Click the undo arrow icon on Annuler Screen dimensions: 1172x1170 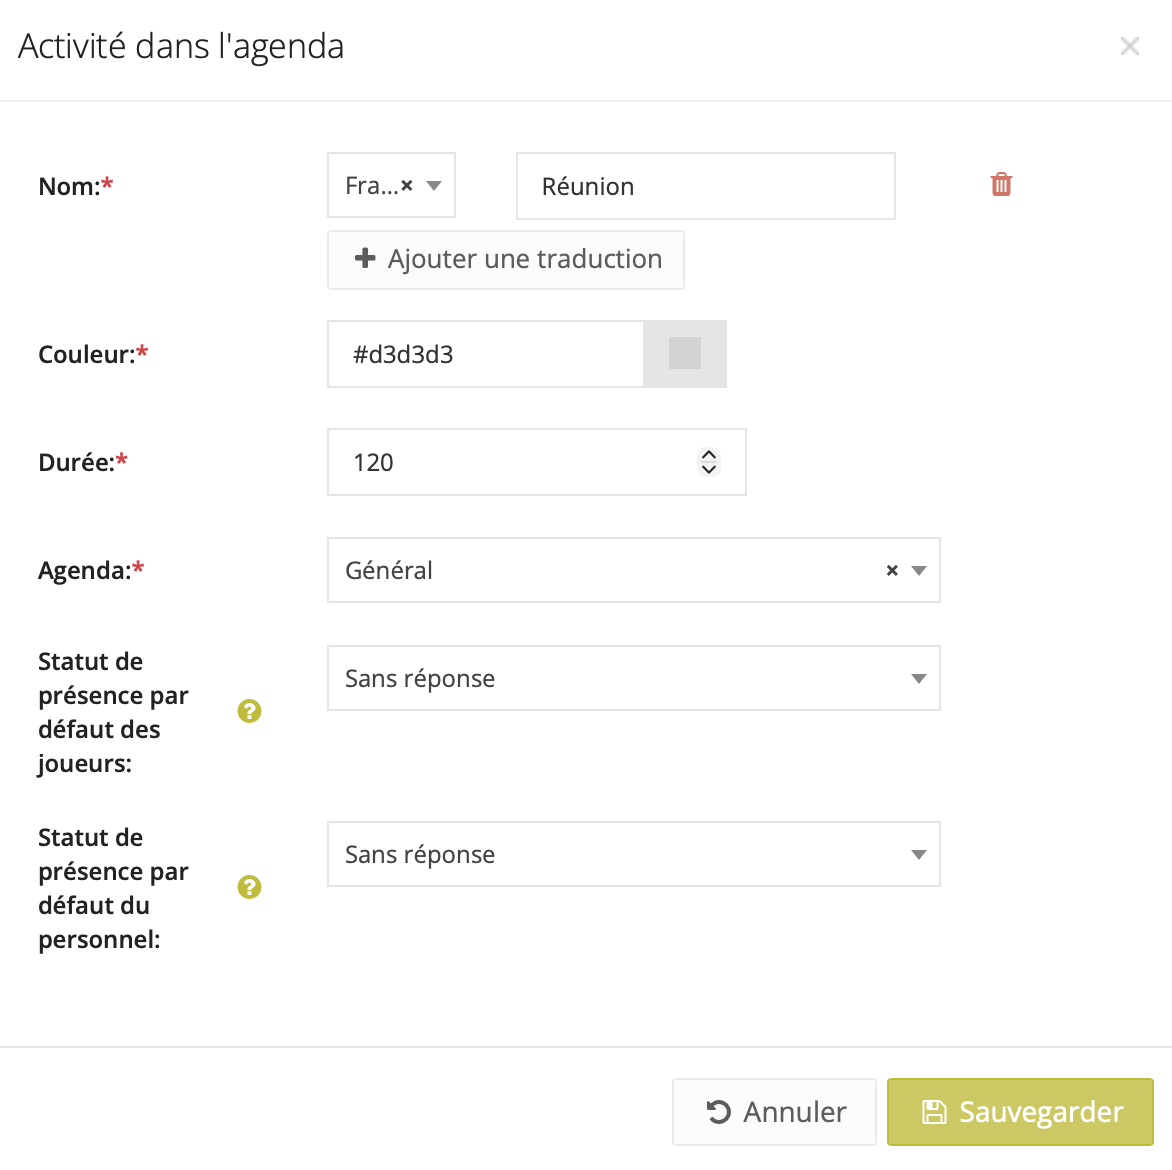(718, 1112)
